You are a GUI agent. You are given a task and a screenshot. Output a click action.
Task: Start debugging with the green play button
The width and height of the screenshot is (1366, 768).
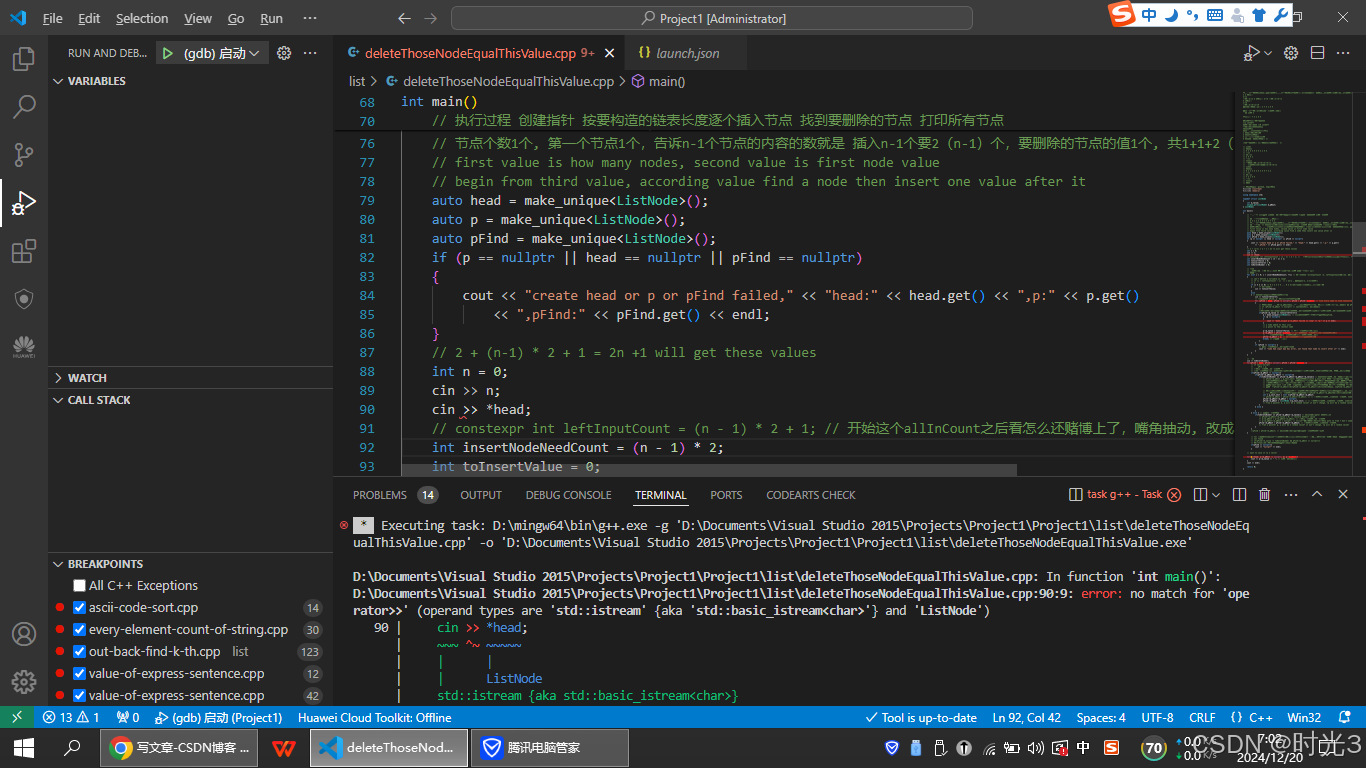[167, 53]
